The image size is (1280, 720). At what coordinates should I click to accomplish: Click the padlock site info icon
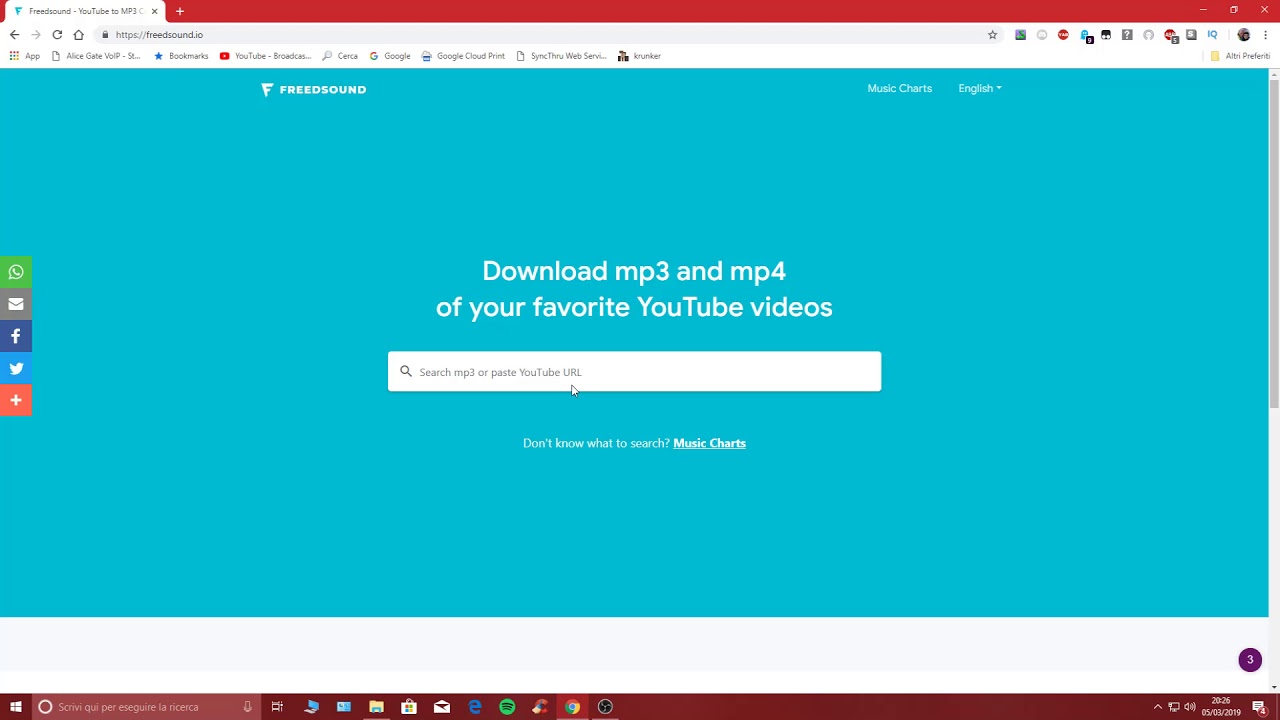(x=105, y=35)
